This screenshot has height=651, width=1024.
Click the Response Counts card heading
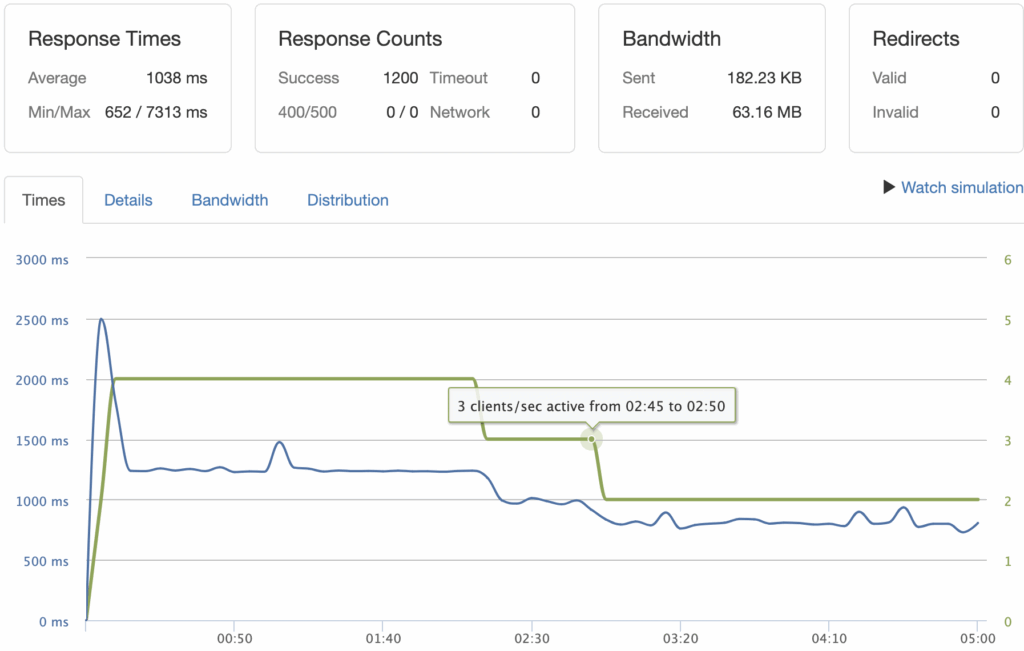point(360,39)
